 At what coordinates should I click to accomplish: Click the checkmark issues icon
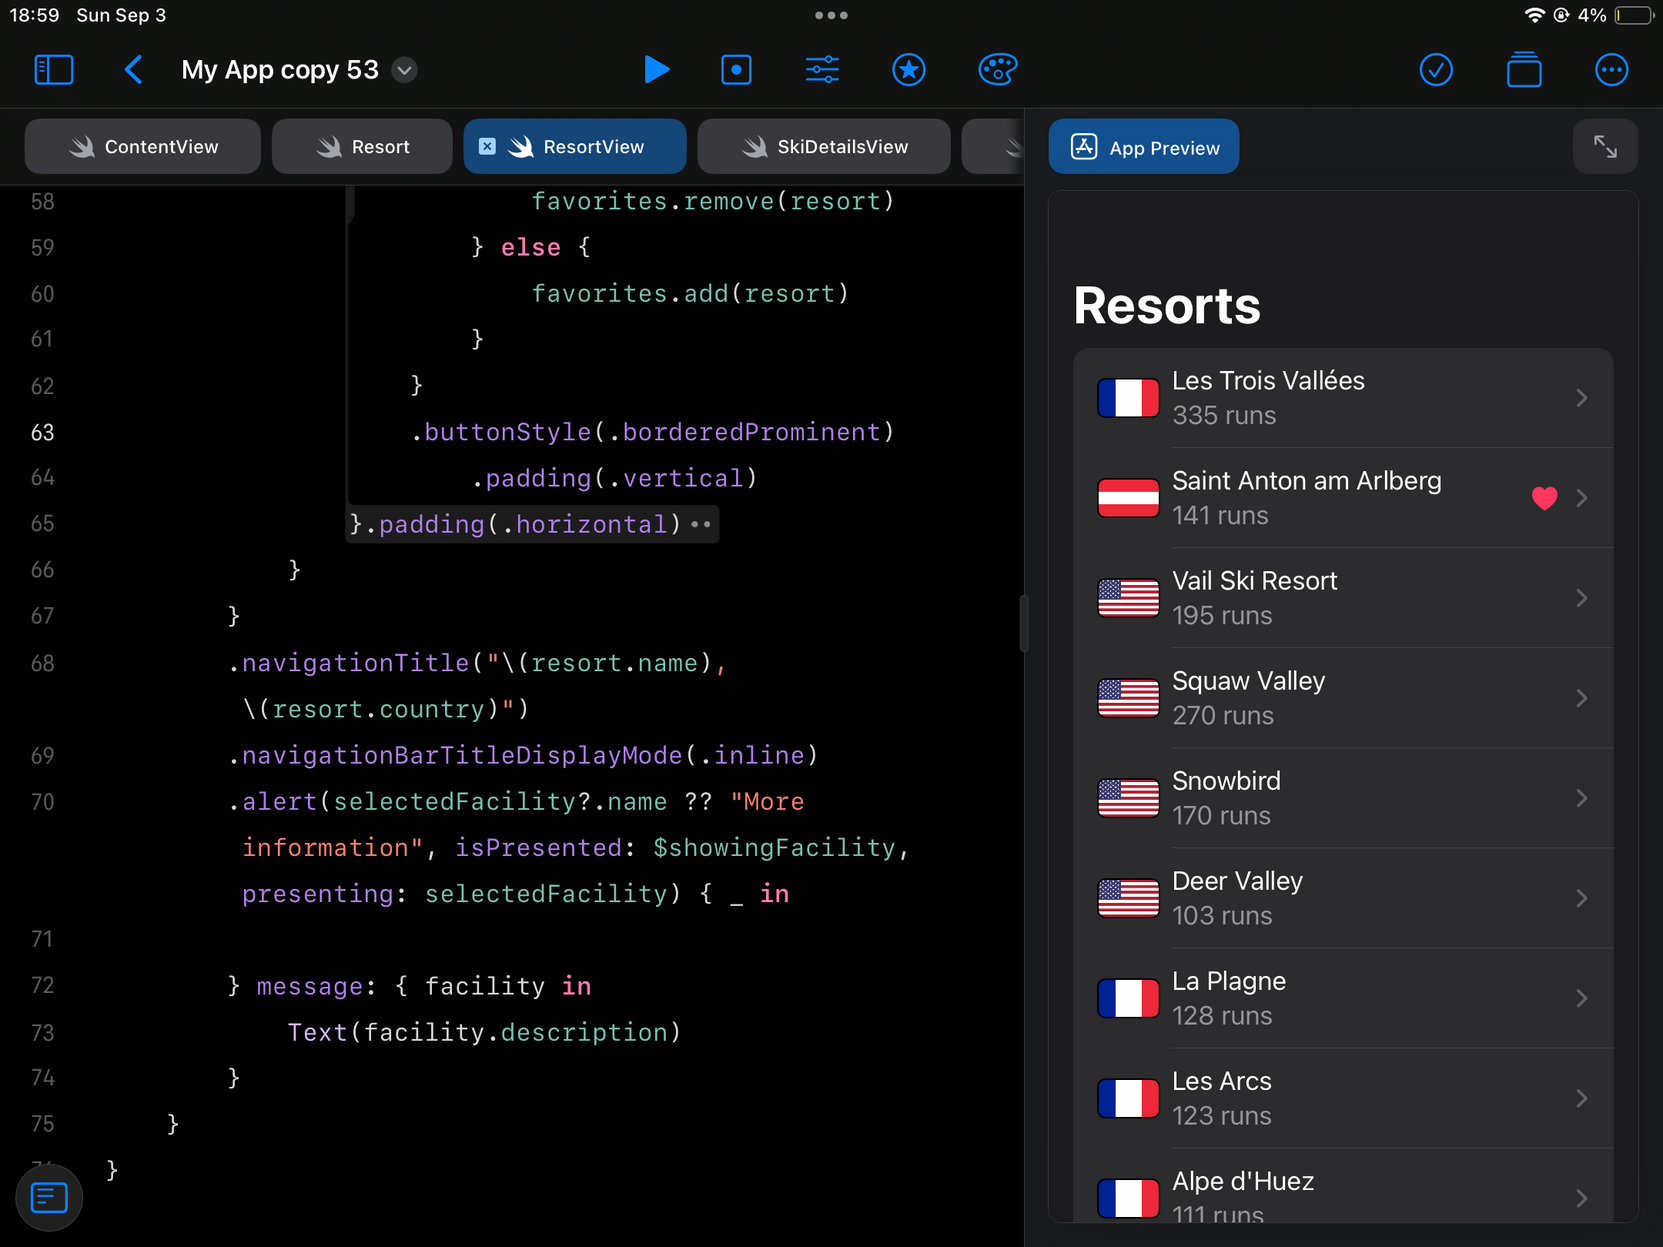[1436, 70]
